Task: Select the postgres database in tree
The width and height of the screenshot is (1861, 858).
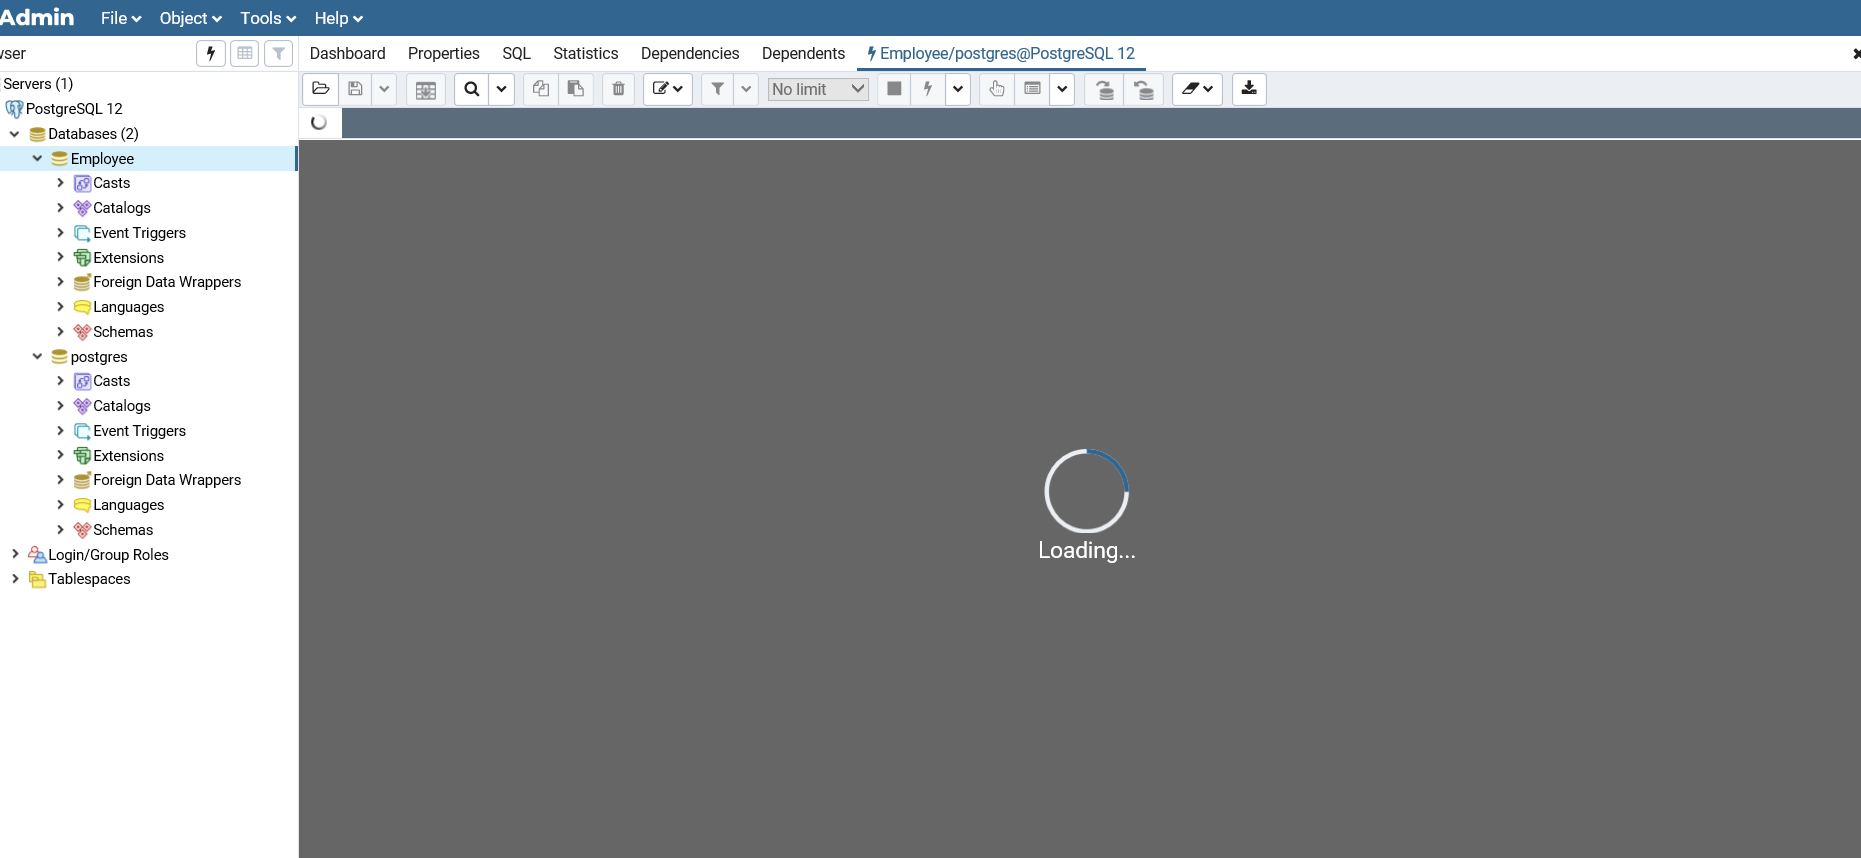Action: pos(99,357)
